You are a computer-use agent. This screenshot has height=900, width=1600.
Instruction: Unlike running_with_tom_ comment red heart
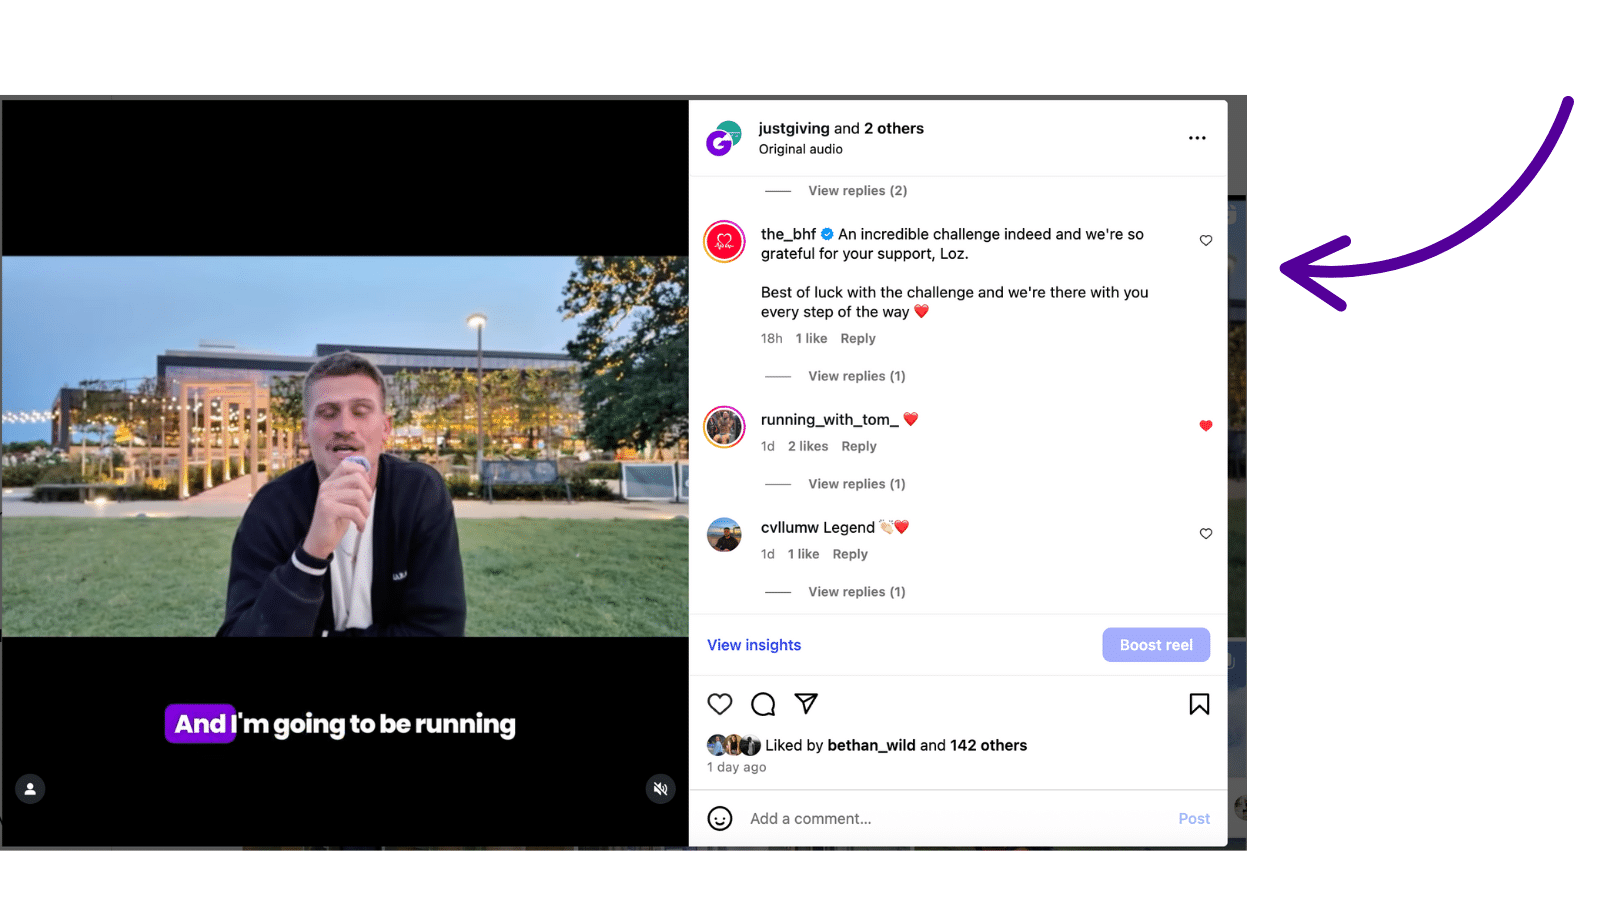pos(1206,426)
